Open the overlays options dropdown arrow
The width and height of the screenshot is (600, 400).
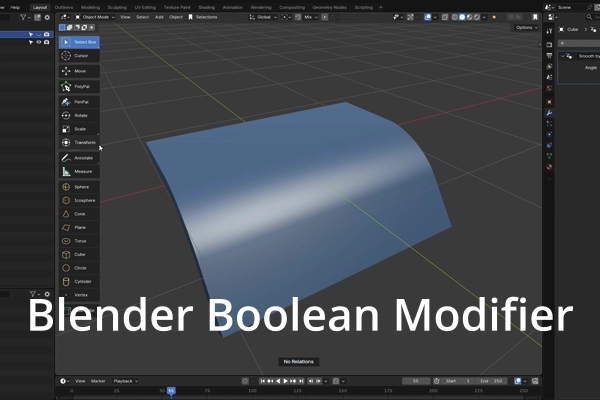pyautogui.click(x=435, y=17)
